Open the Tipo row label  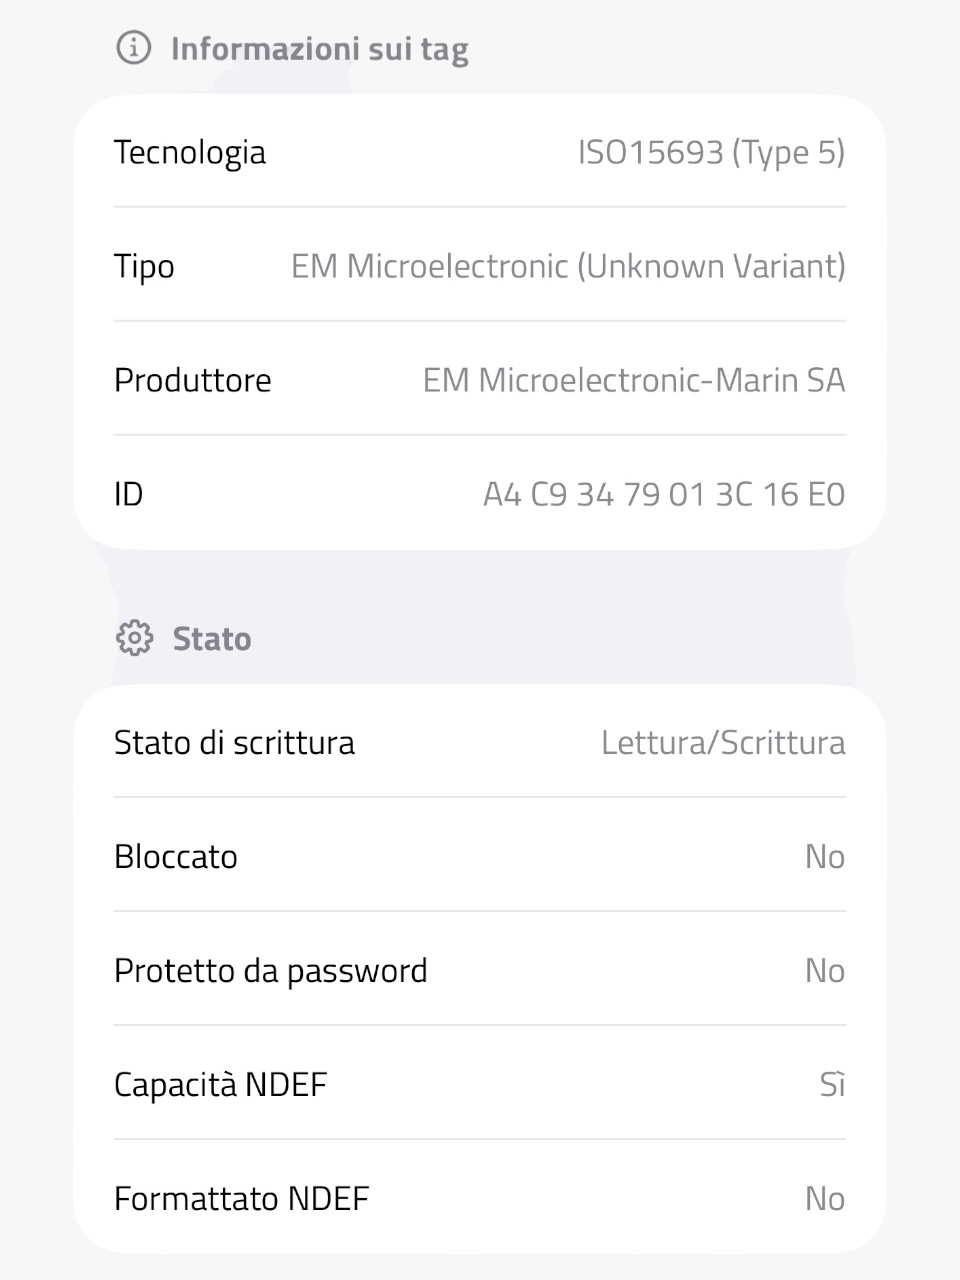tap(144, 267)
